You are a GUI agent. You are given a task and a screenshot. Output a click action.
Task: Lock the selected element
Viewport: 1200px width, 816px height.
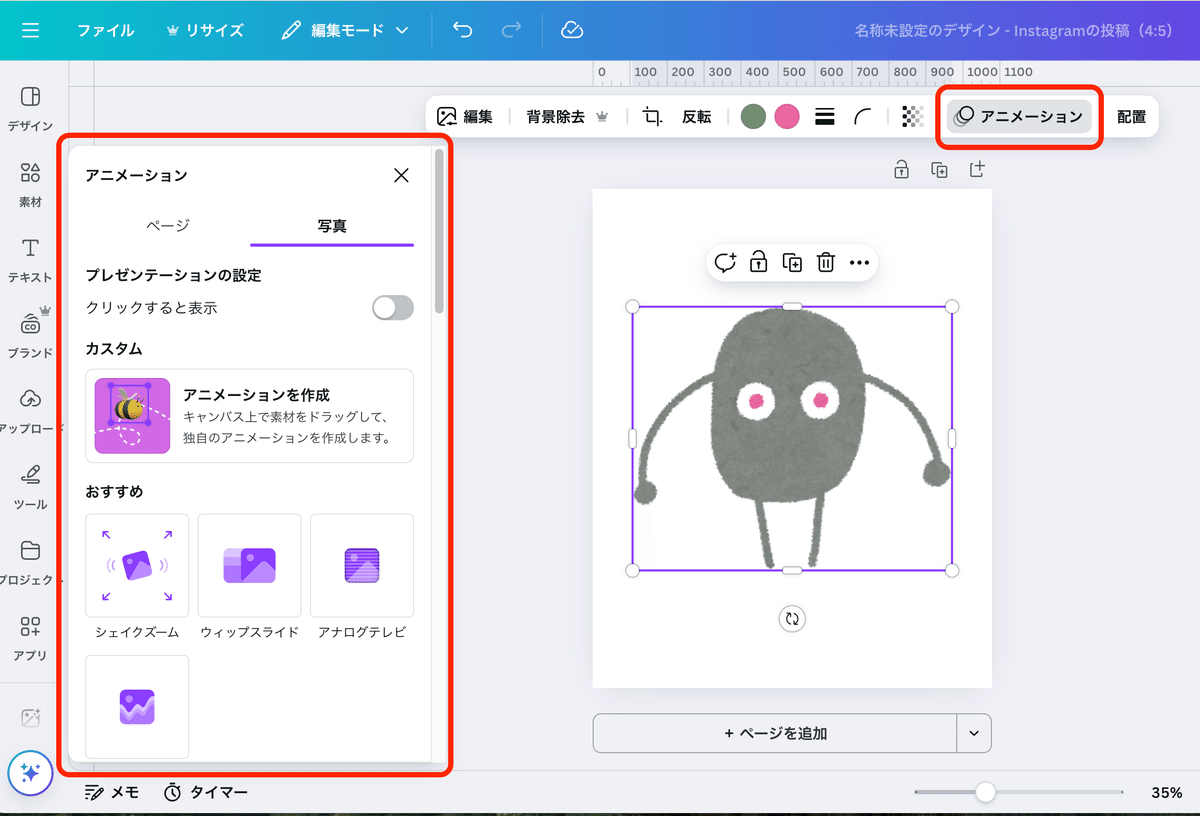click(x=759, y=262)
